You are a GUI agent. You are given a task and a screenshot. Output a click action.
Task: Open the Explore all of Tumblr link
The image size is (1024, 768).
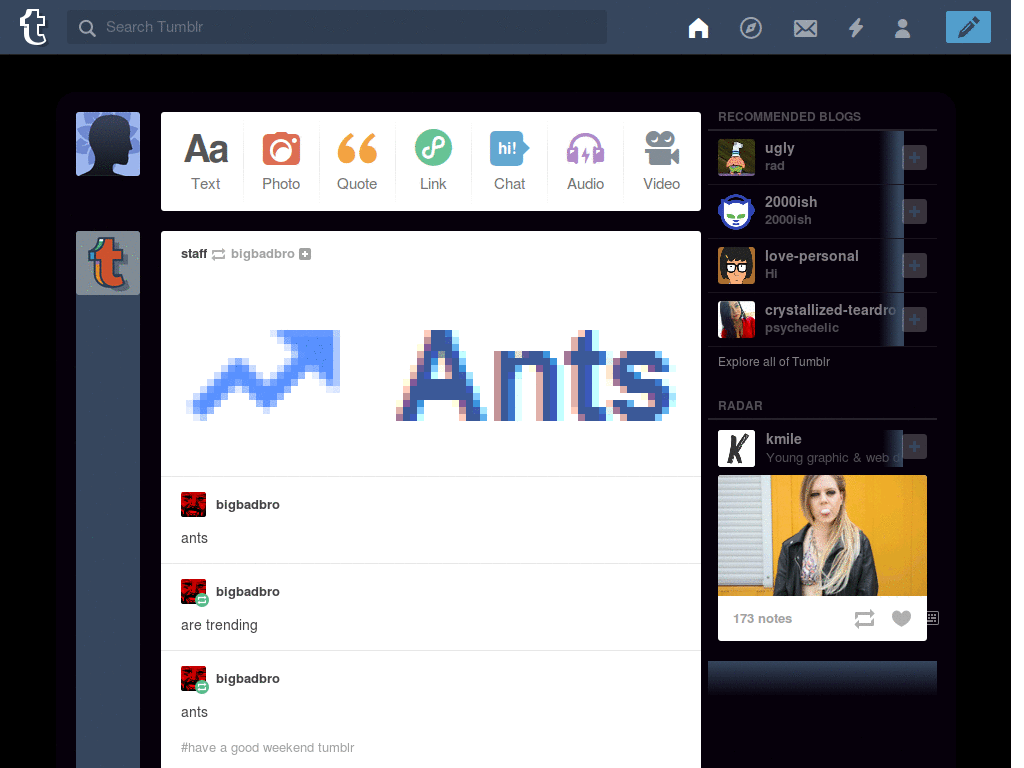pyautogui.click(x=774, y=362)
